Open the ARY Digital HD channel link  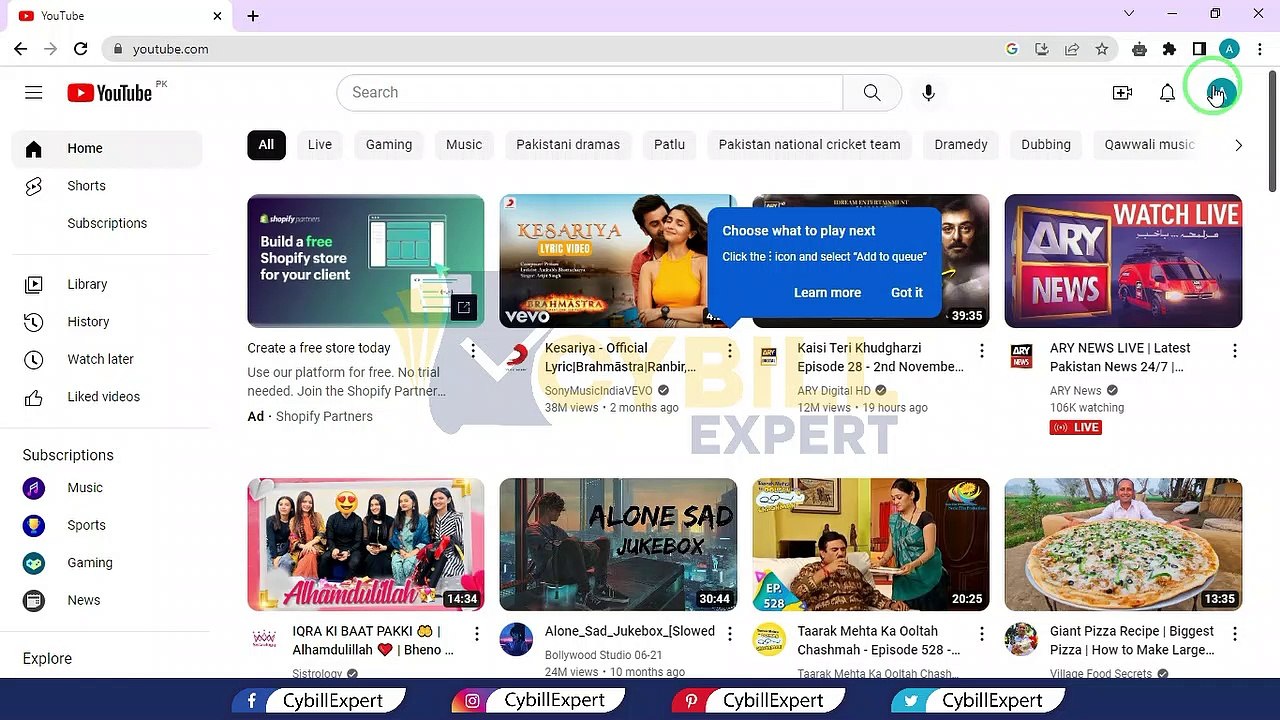(x=834, y=391)
